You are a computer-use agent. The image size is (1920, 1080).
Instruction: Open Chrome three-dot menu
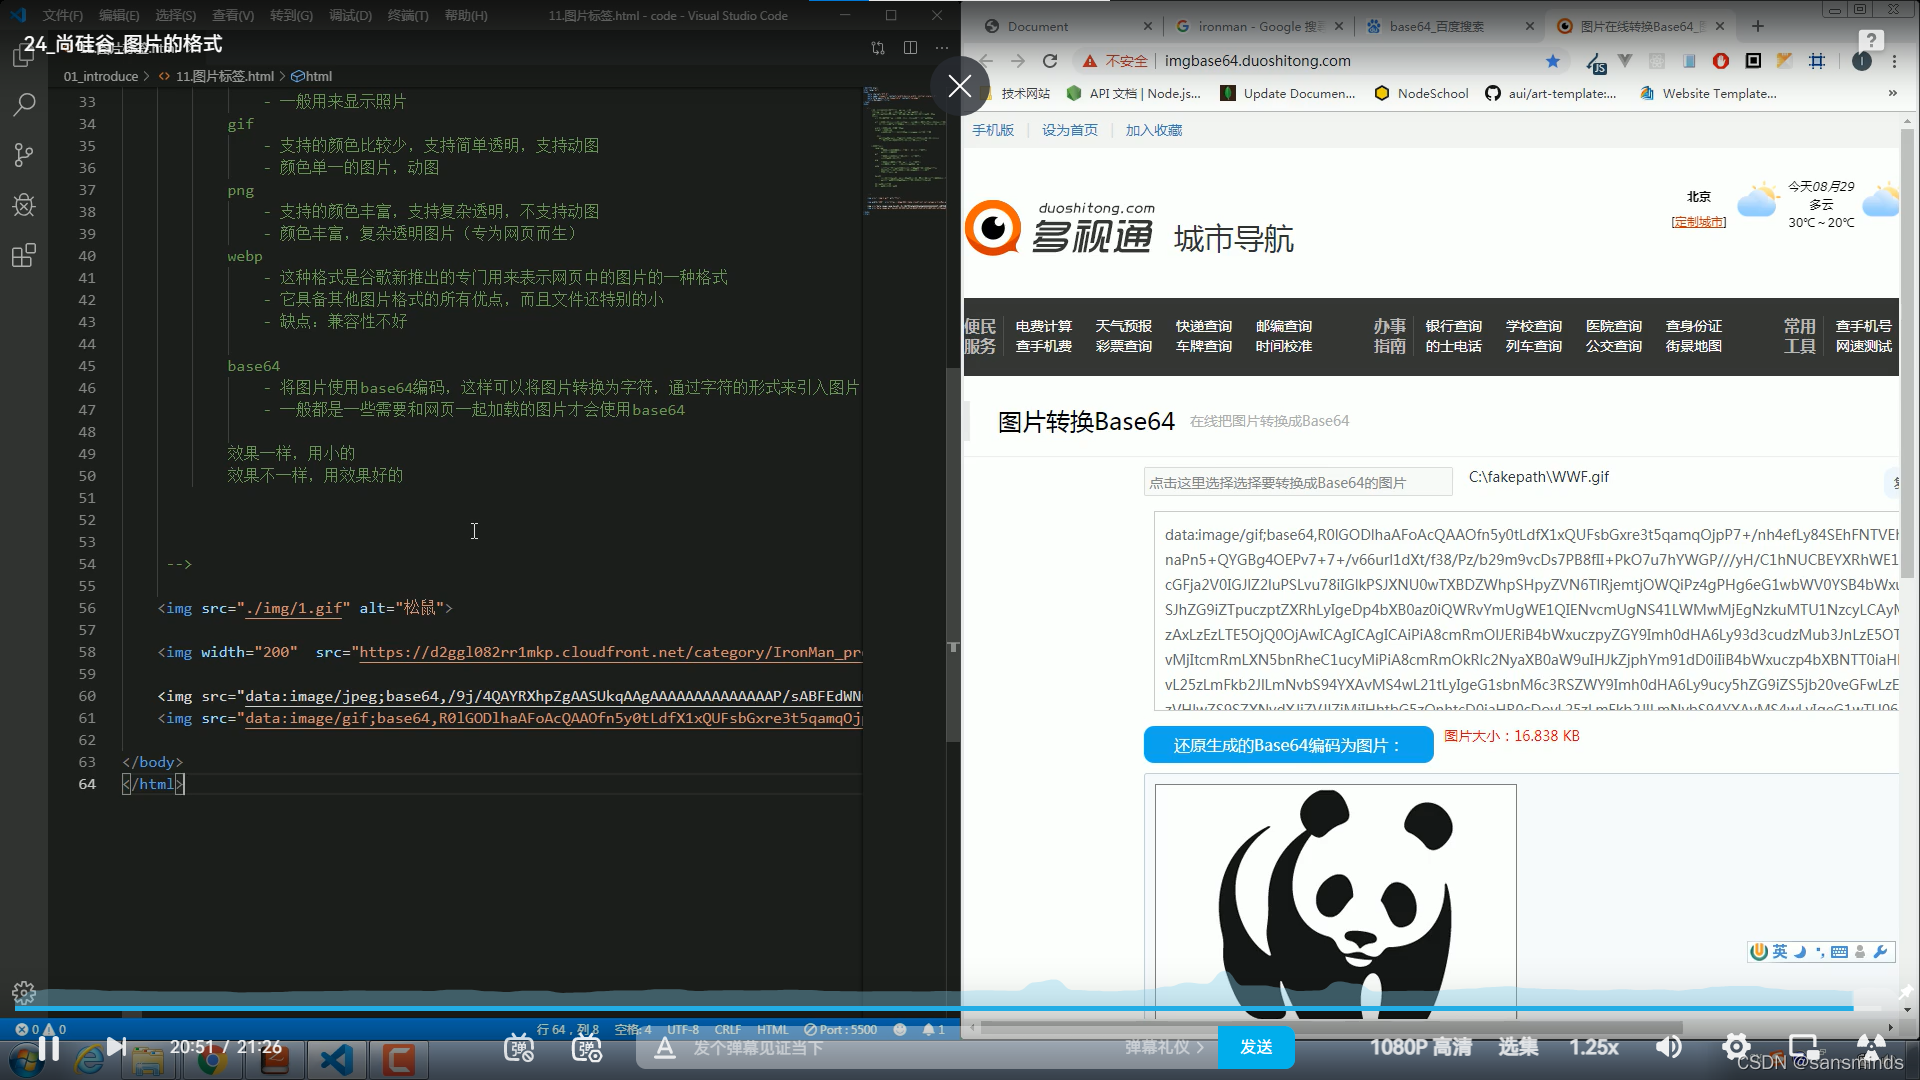[x=1894, y=61]
